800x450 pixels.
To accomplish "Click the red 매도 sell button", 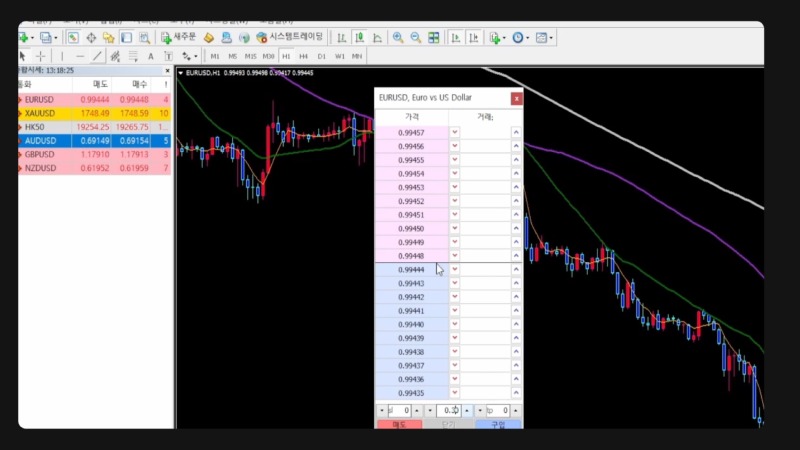I will point(399,425).
